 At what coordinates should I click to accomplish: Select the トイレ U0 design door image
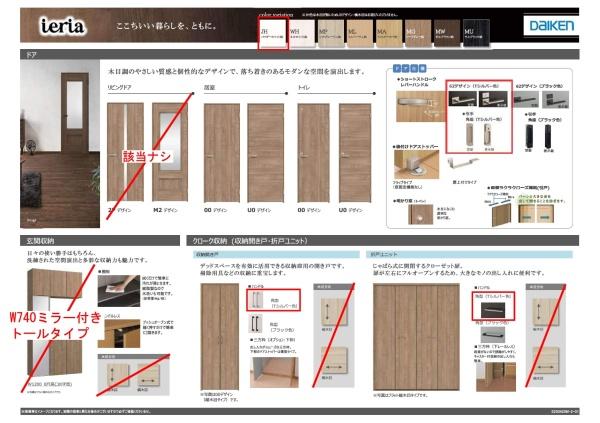(355, 153)
